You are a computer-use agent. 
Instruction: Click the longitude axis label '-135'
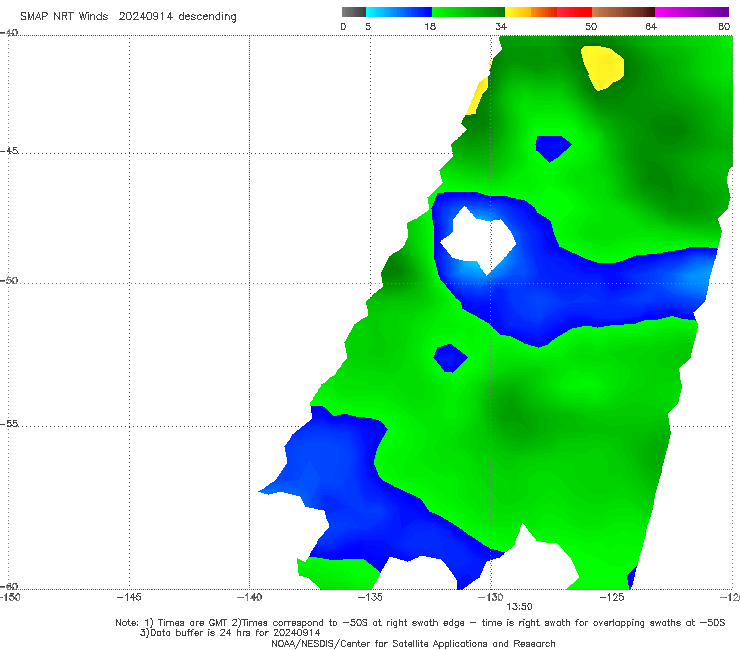370,597
